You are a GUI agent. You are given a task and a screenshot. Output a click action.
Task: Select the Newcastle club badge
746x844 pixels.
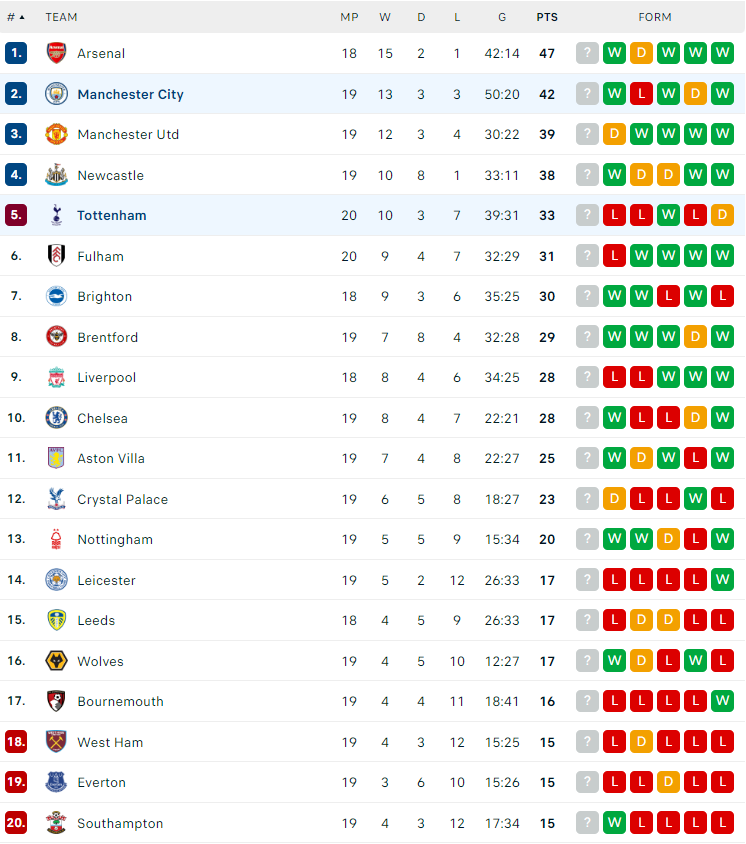56,175
